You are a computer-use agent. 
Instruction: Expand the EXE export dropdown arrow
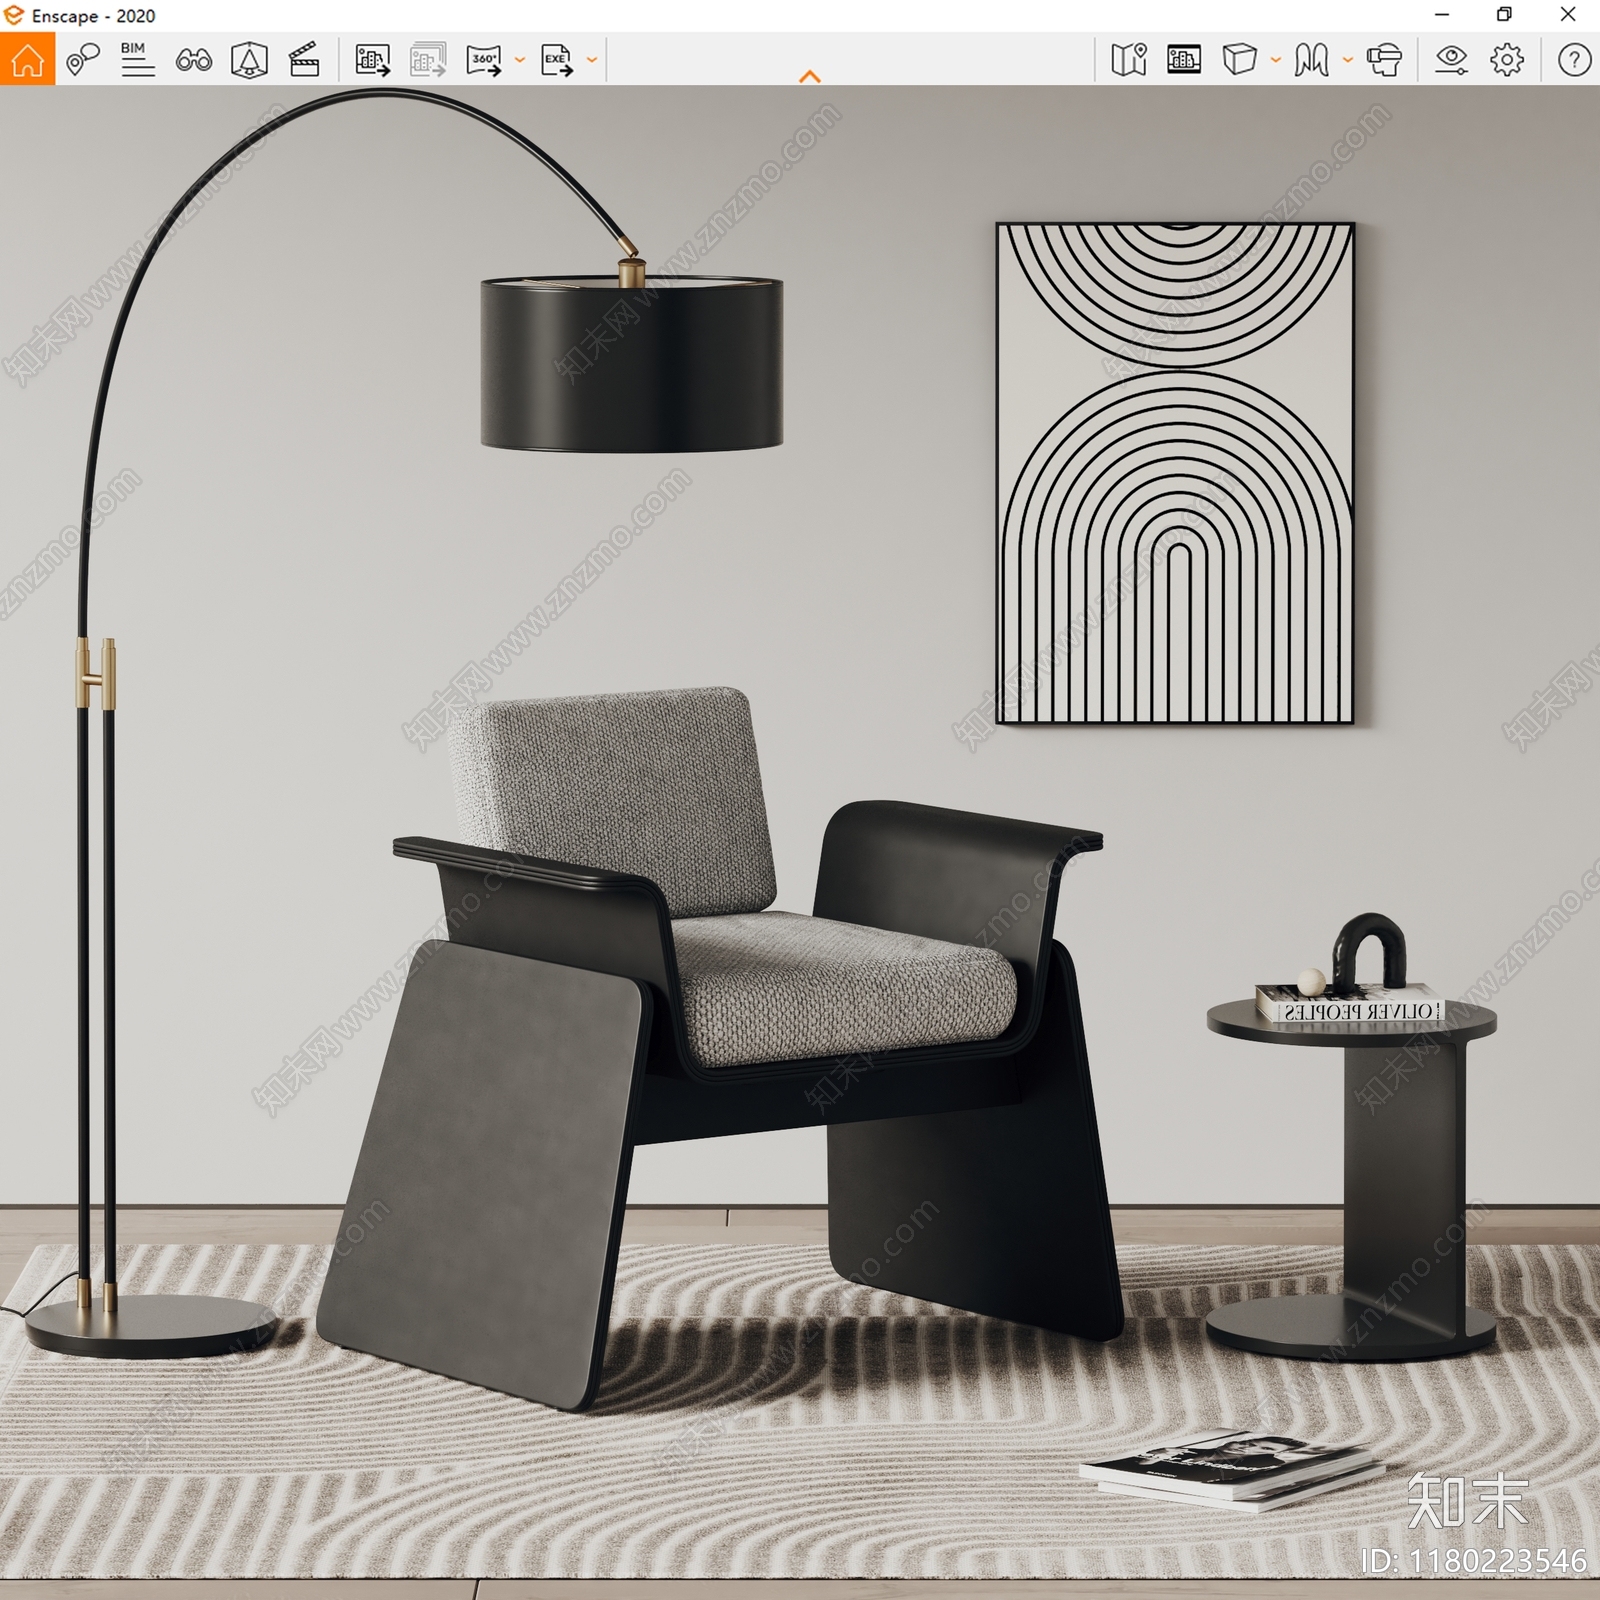pos(591,60)
